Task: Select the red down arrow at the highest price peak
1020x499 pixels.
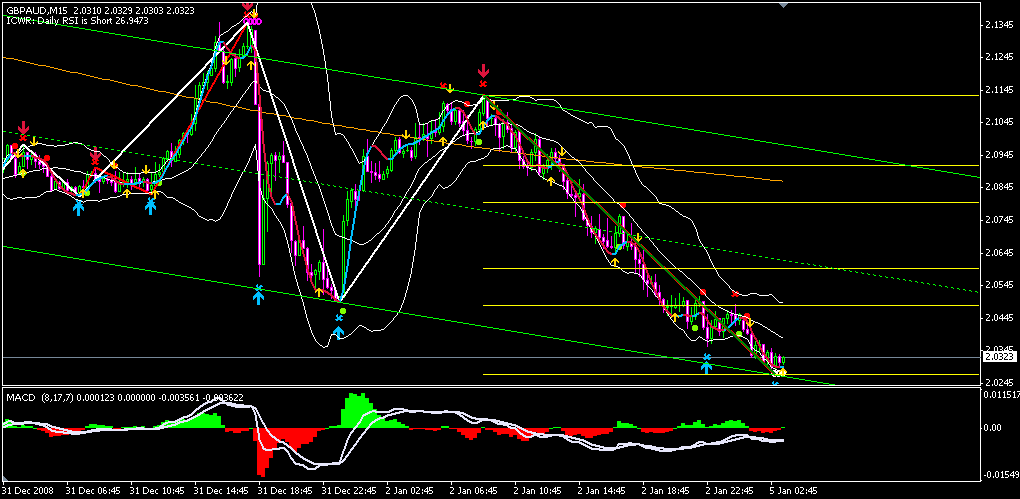Action: tap(248, 5)
